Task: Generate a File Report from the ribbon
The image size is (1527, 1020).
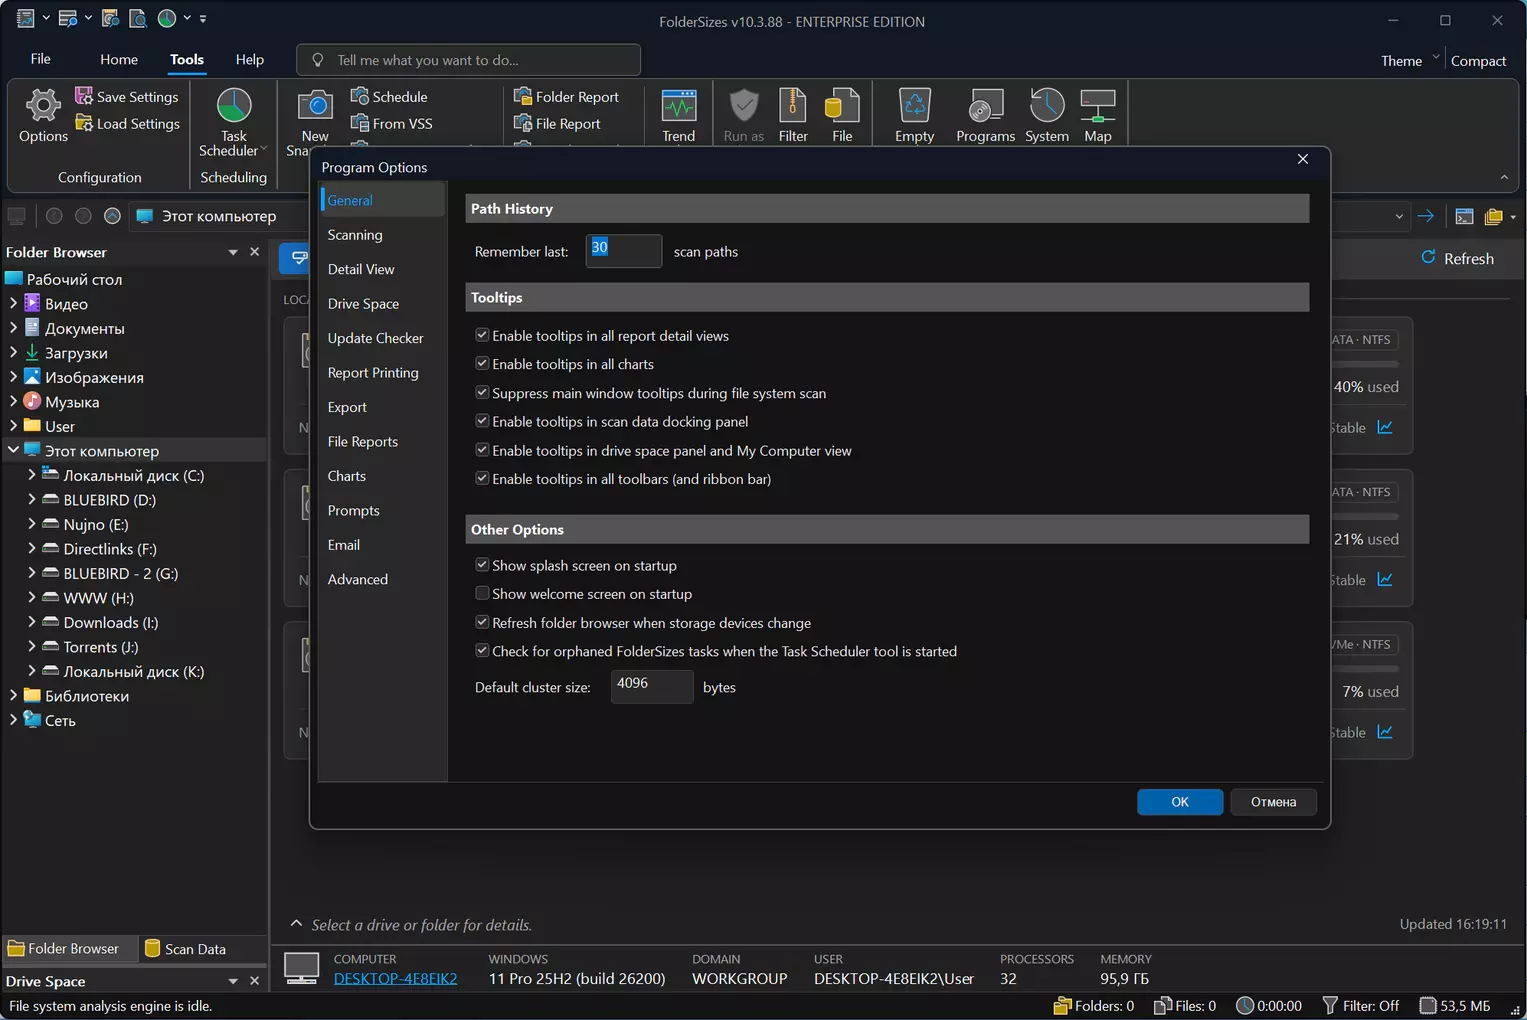Action: point(557,123)
